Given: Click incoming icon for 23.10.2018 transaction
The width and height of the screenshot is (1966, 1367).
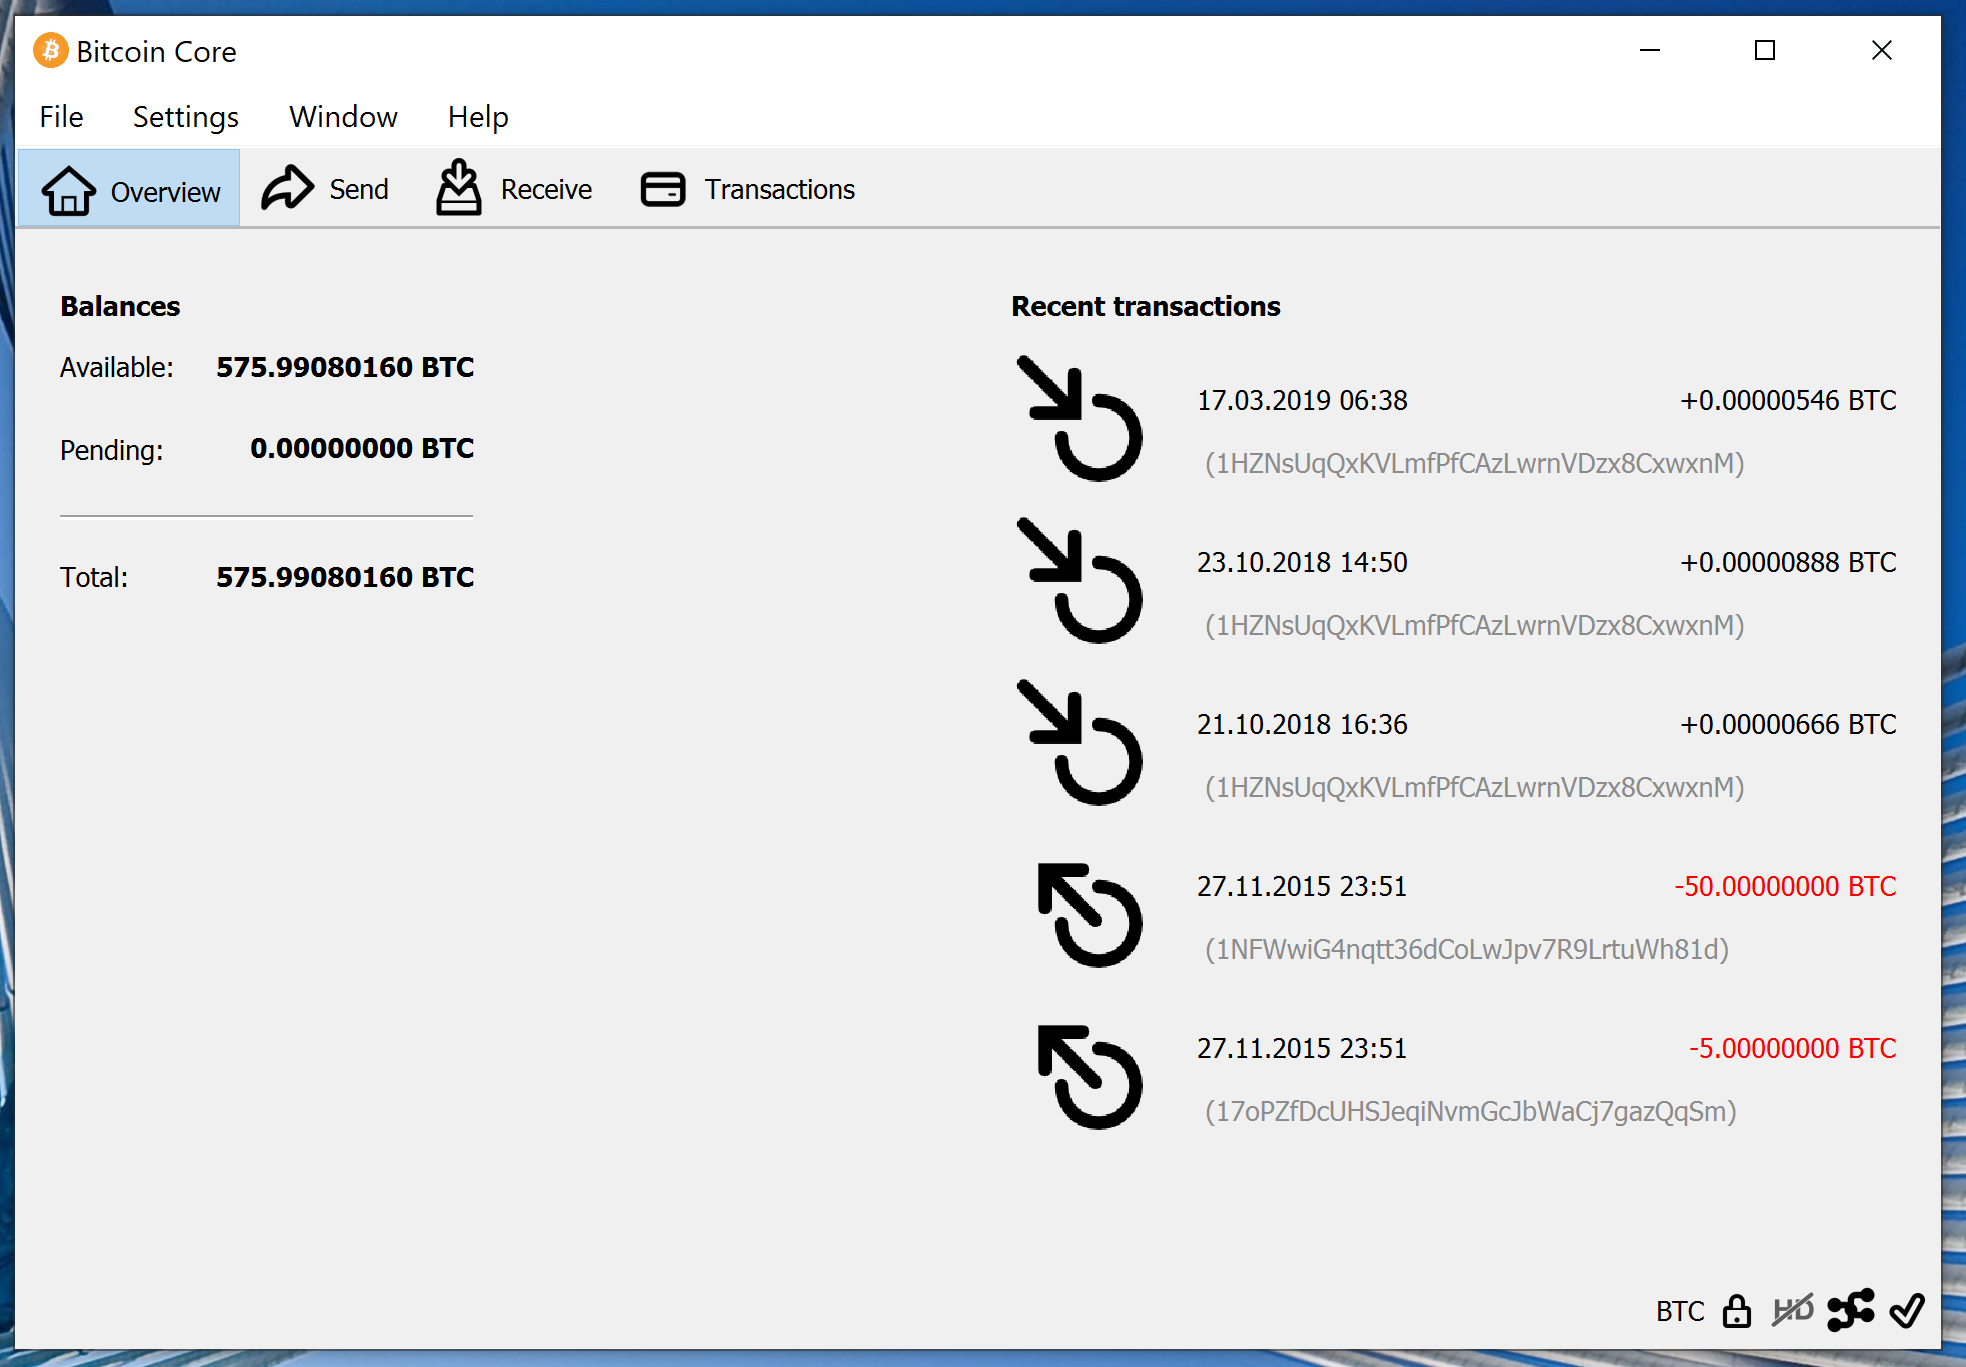Looking at the screenshot, I should (x=1080, y=581).
